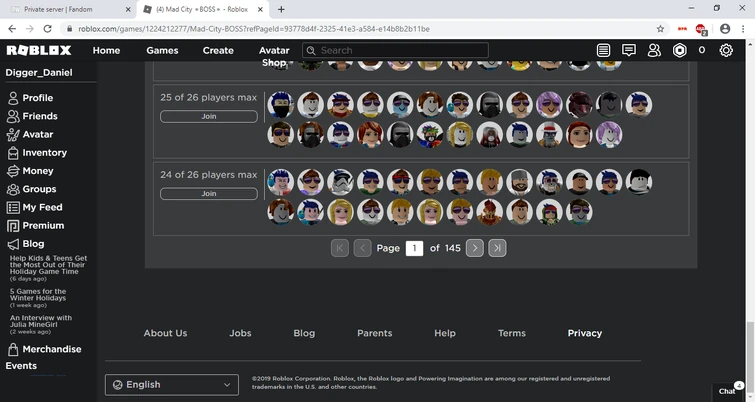Open the Jobs footer link

click(x=240, y=333)
